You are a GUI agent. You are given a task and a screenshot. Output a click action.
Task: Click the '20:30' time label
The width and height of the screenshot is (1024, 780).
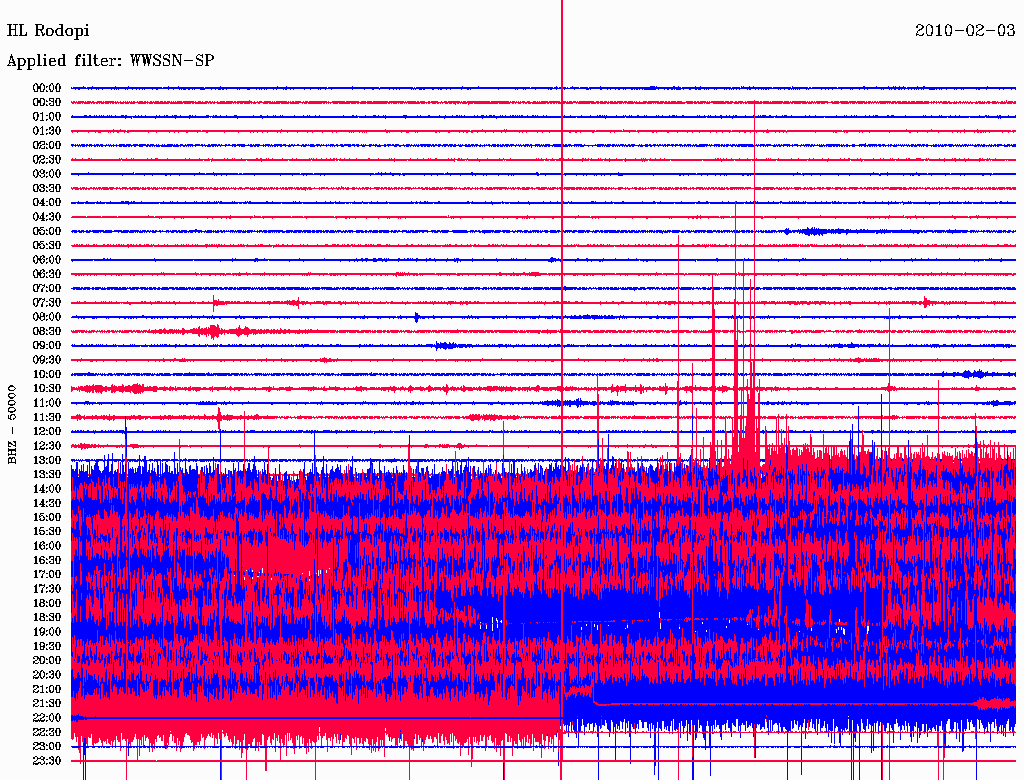pos(47,675)
